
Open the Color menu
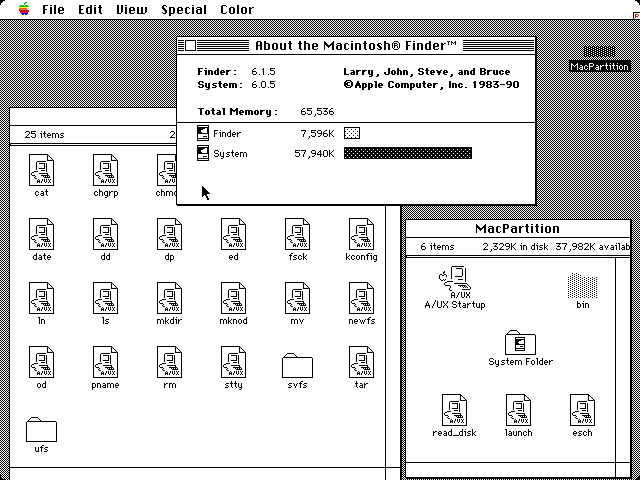coord(237,9)
